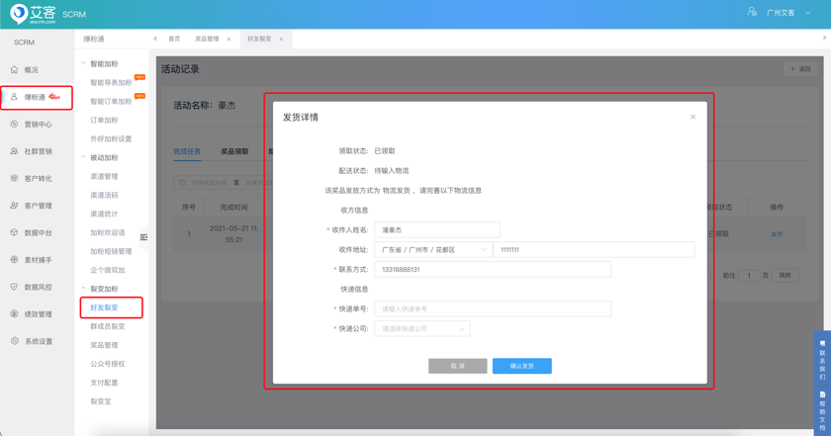Open 营销中心 marketing center sidebar icon
This screenshot has width=832, height=436.
coord(14,124)
